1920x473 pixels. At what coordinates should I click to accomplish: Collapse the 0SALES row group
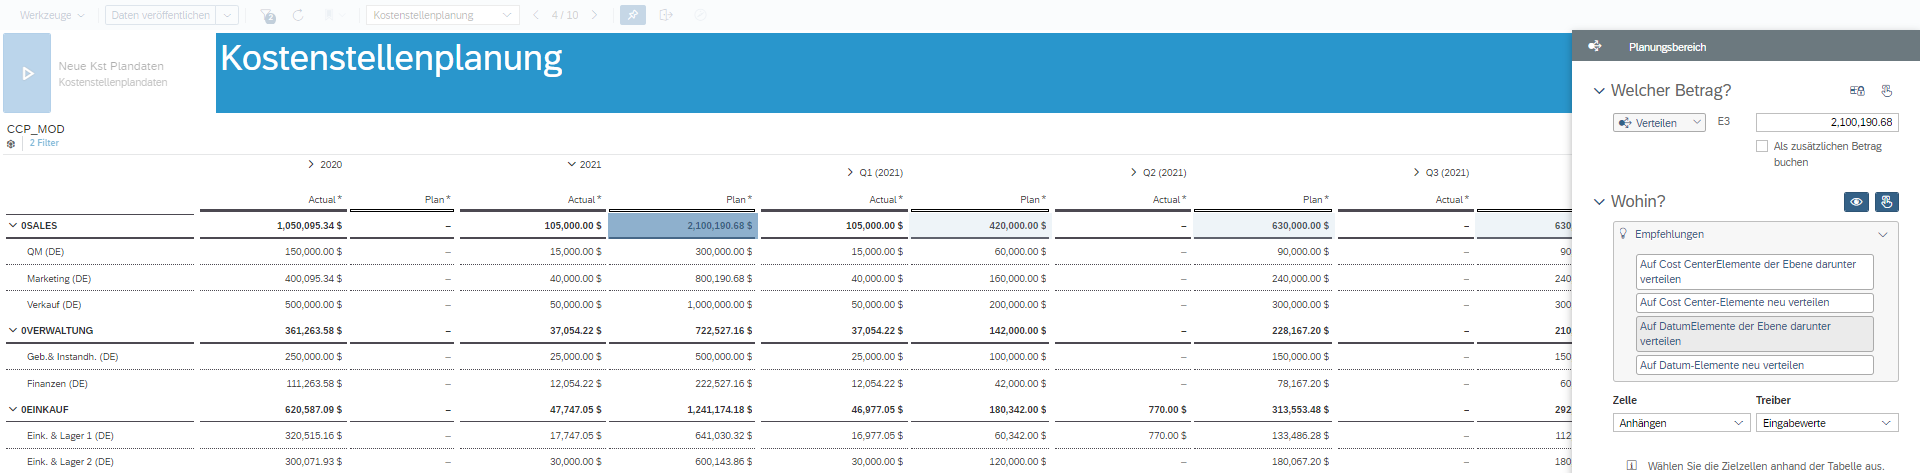(x=13, y=226)
